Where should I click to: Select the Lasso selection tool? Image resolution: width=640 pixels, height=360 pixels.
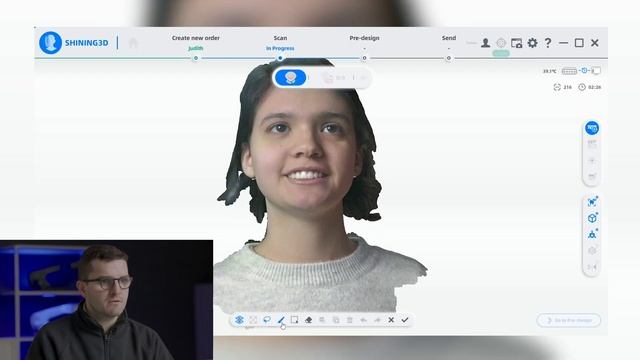(x=267, y=320)
